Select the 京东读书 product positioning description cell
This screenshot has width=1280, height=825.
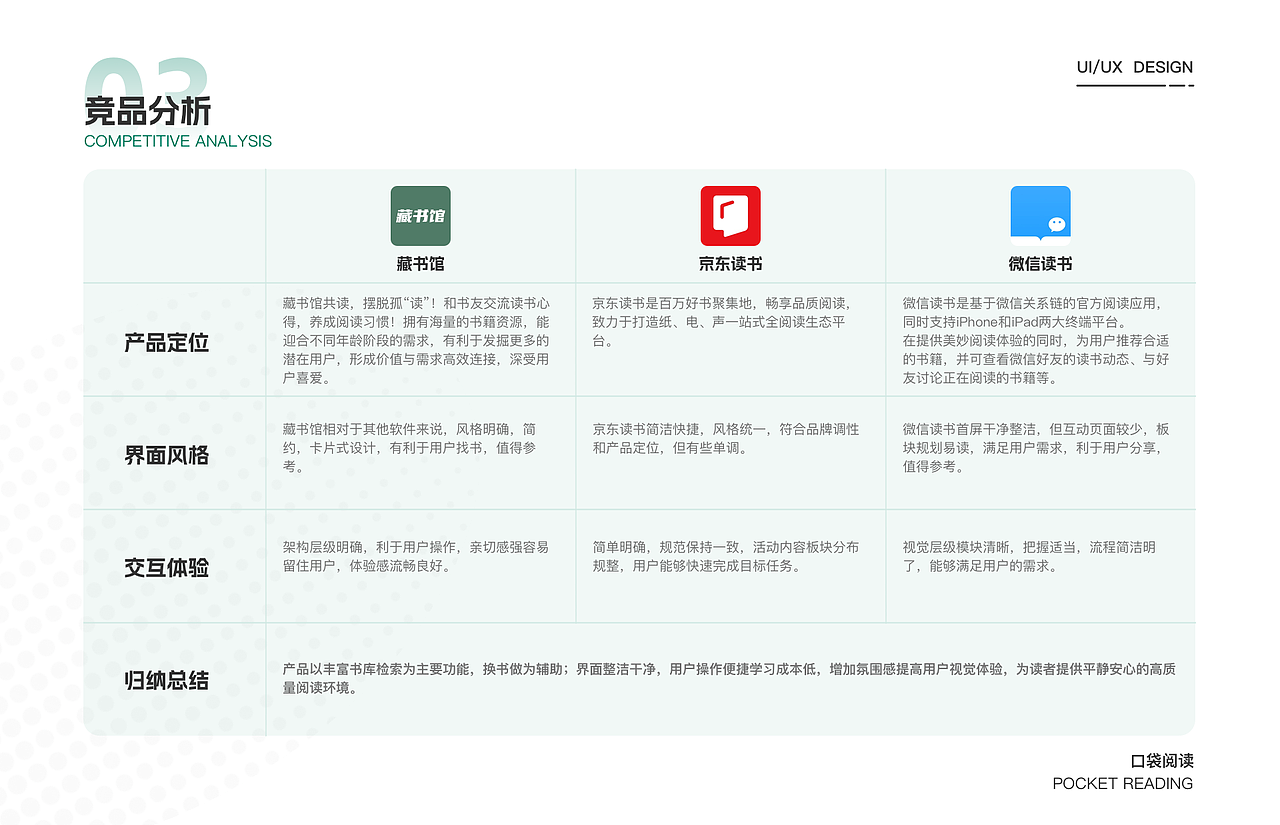(730, 341)
